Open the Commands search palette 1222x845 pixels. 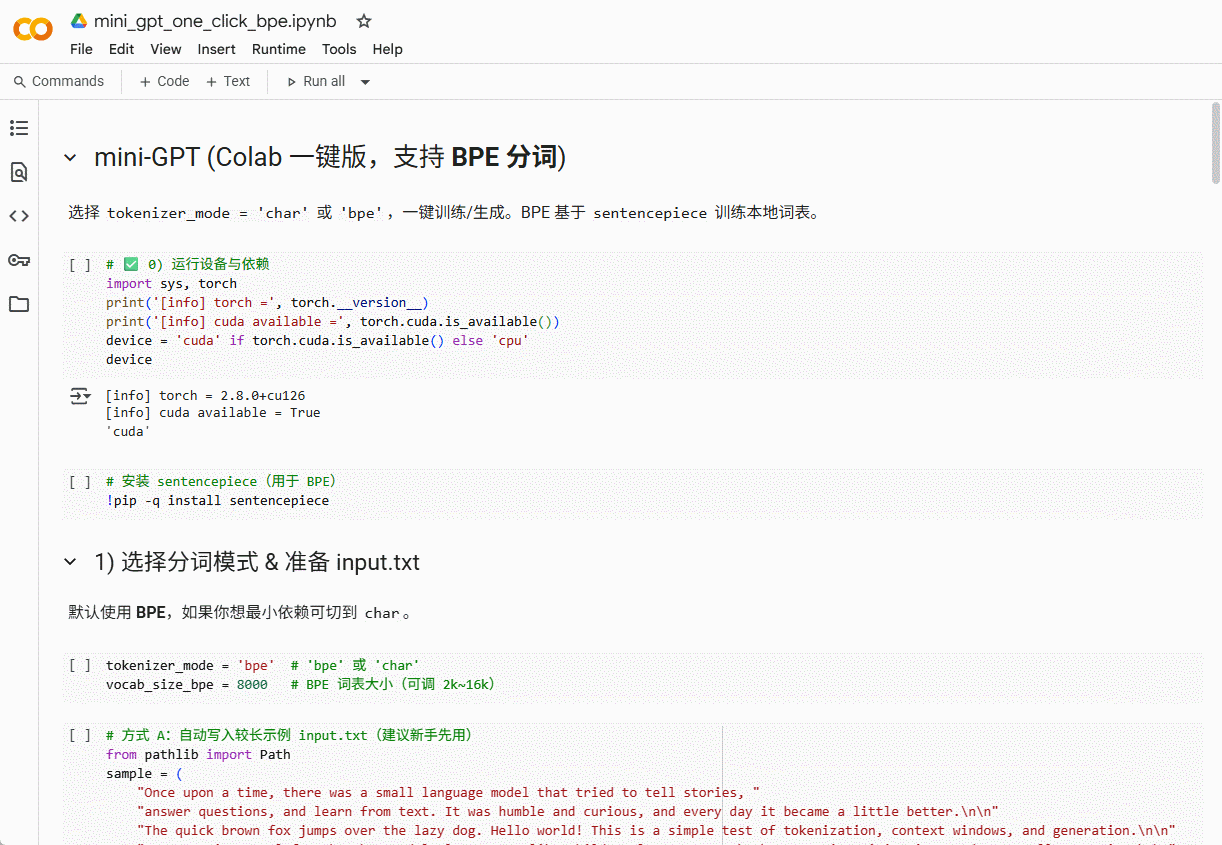point(59,82)
